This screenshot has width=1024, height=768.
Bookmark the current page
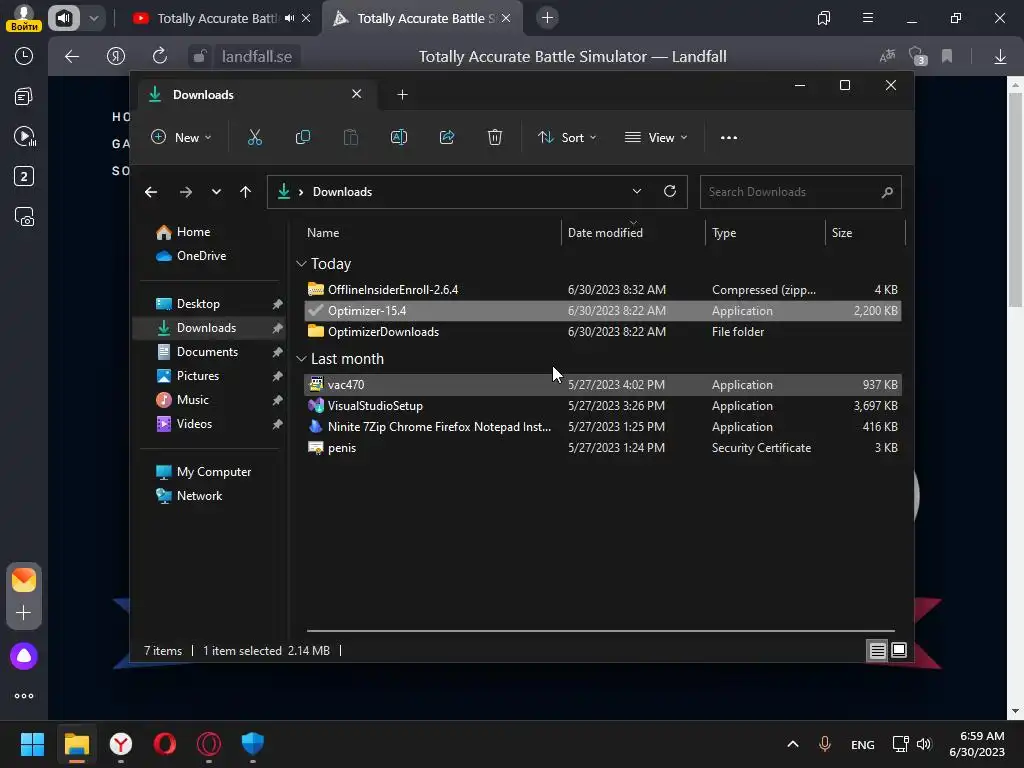[947, 57]
